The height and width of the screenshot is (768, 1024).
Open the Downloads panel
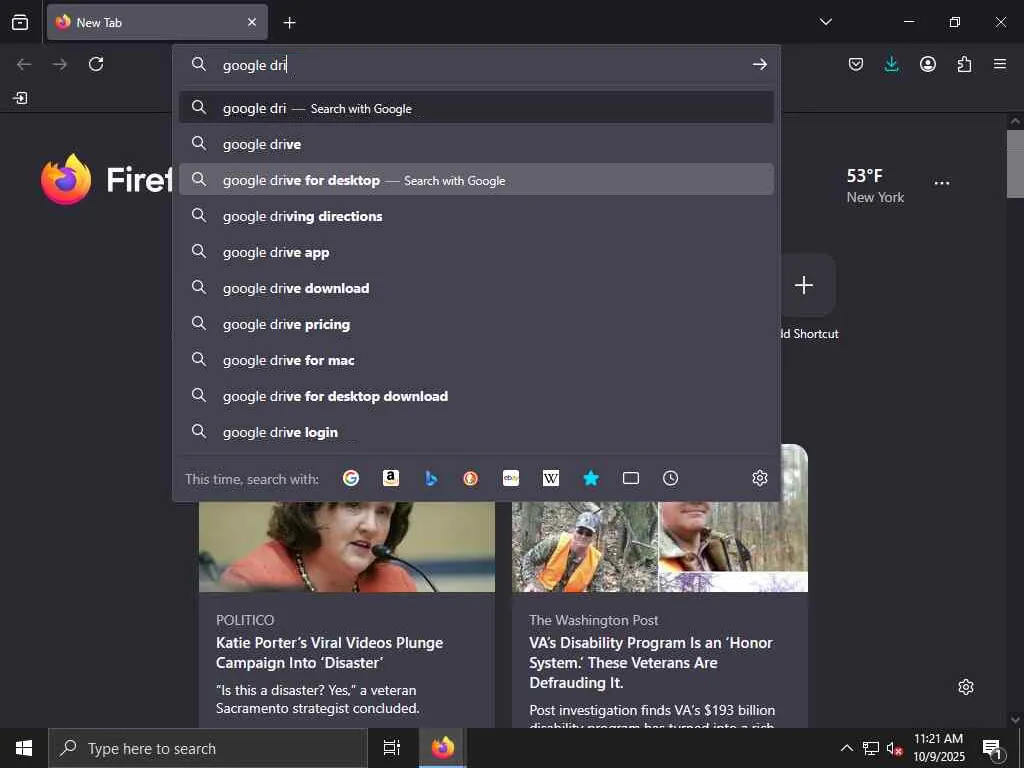coord(891,64)
